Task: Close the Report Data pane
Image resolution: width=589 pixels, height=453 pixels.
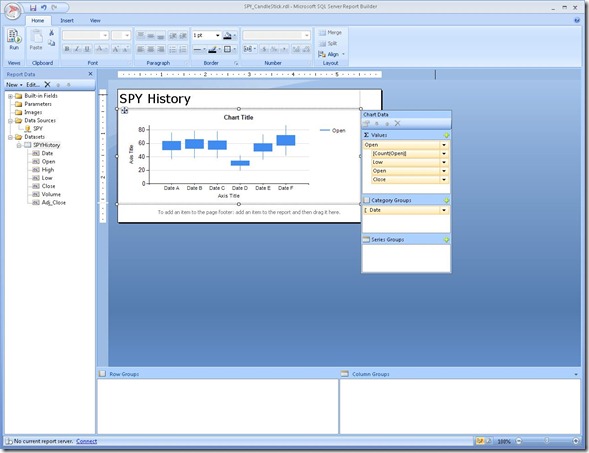Action: [x=90, y=74]
